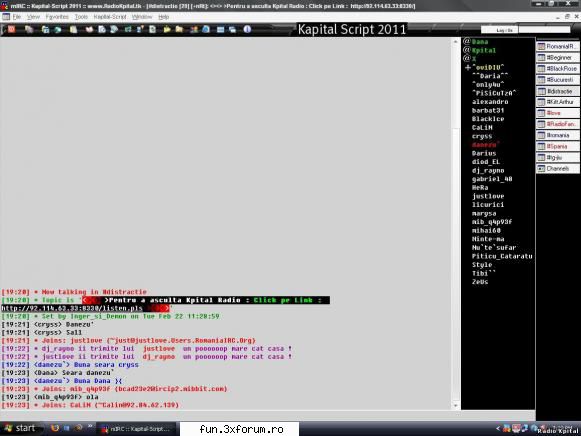Screen dimensions: 581x436
Task: Select alexandro in the nick list
Action: point(490,101)
